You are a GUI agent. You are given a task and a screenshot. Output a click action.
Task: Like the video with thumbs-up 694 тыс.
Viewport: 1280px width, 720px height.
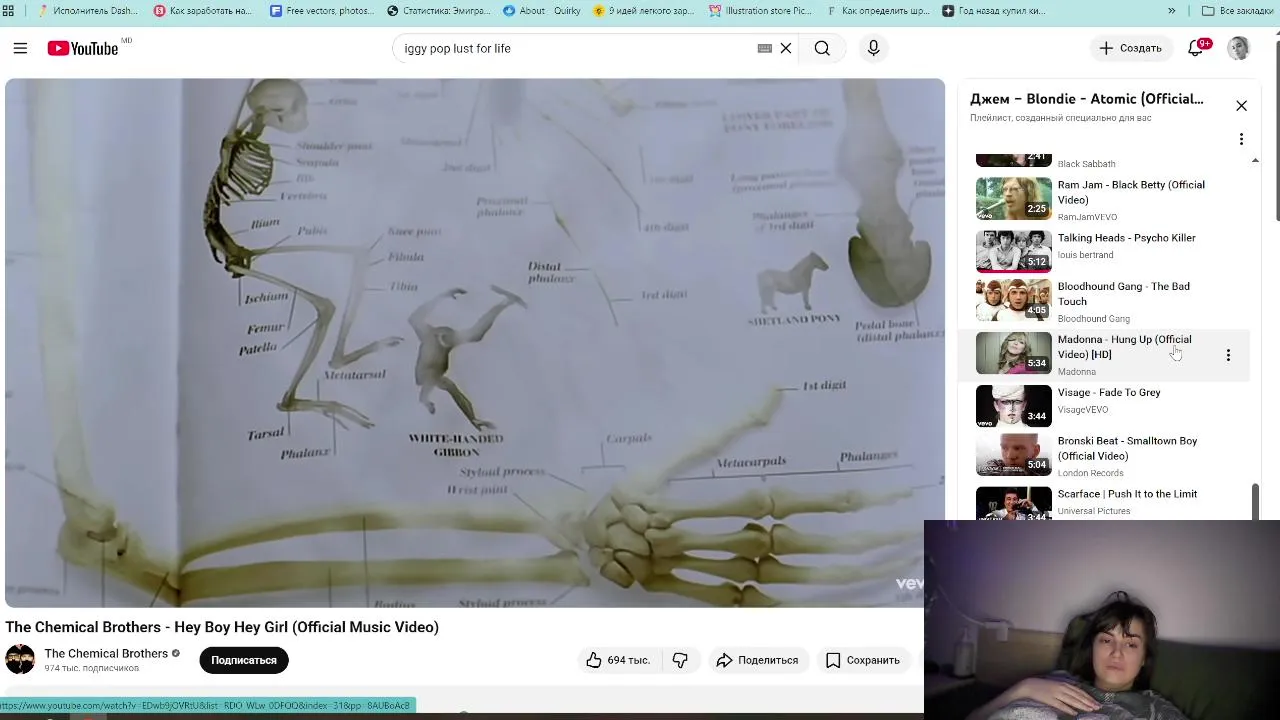point(618,660)
